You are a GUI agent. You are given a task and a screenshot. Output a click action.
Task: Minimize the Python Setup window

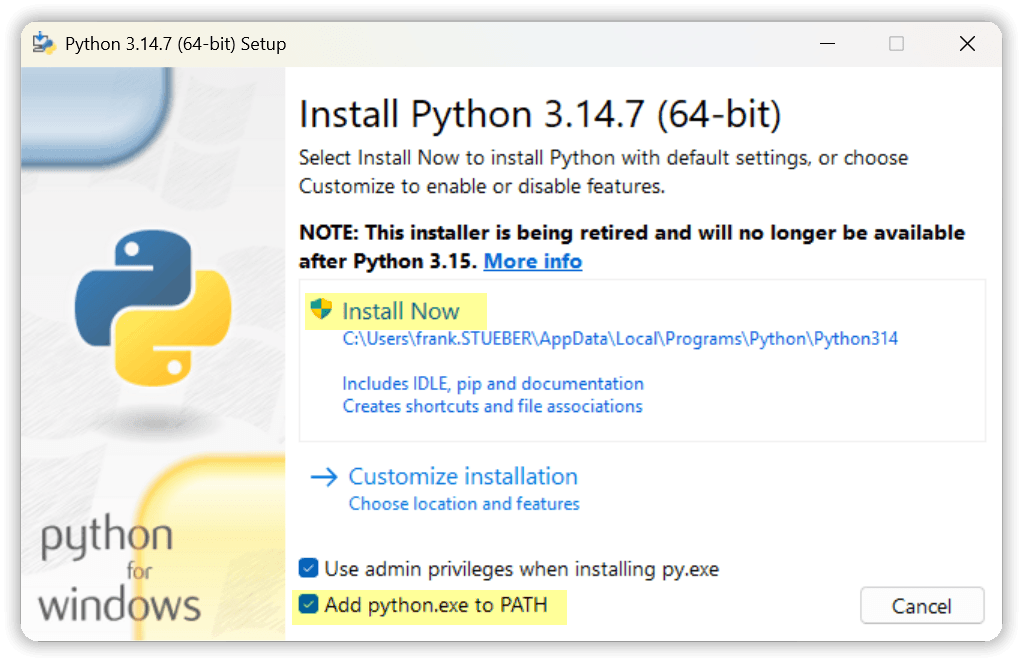pyautogui.click(x=827, y=44)
